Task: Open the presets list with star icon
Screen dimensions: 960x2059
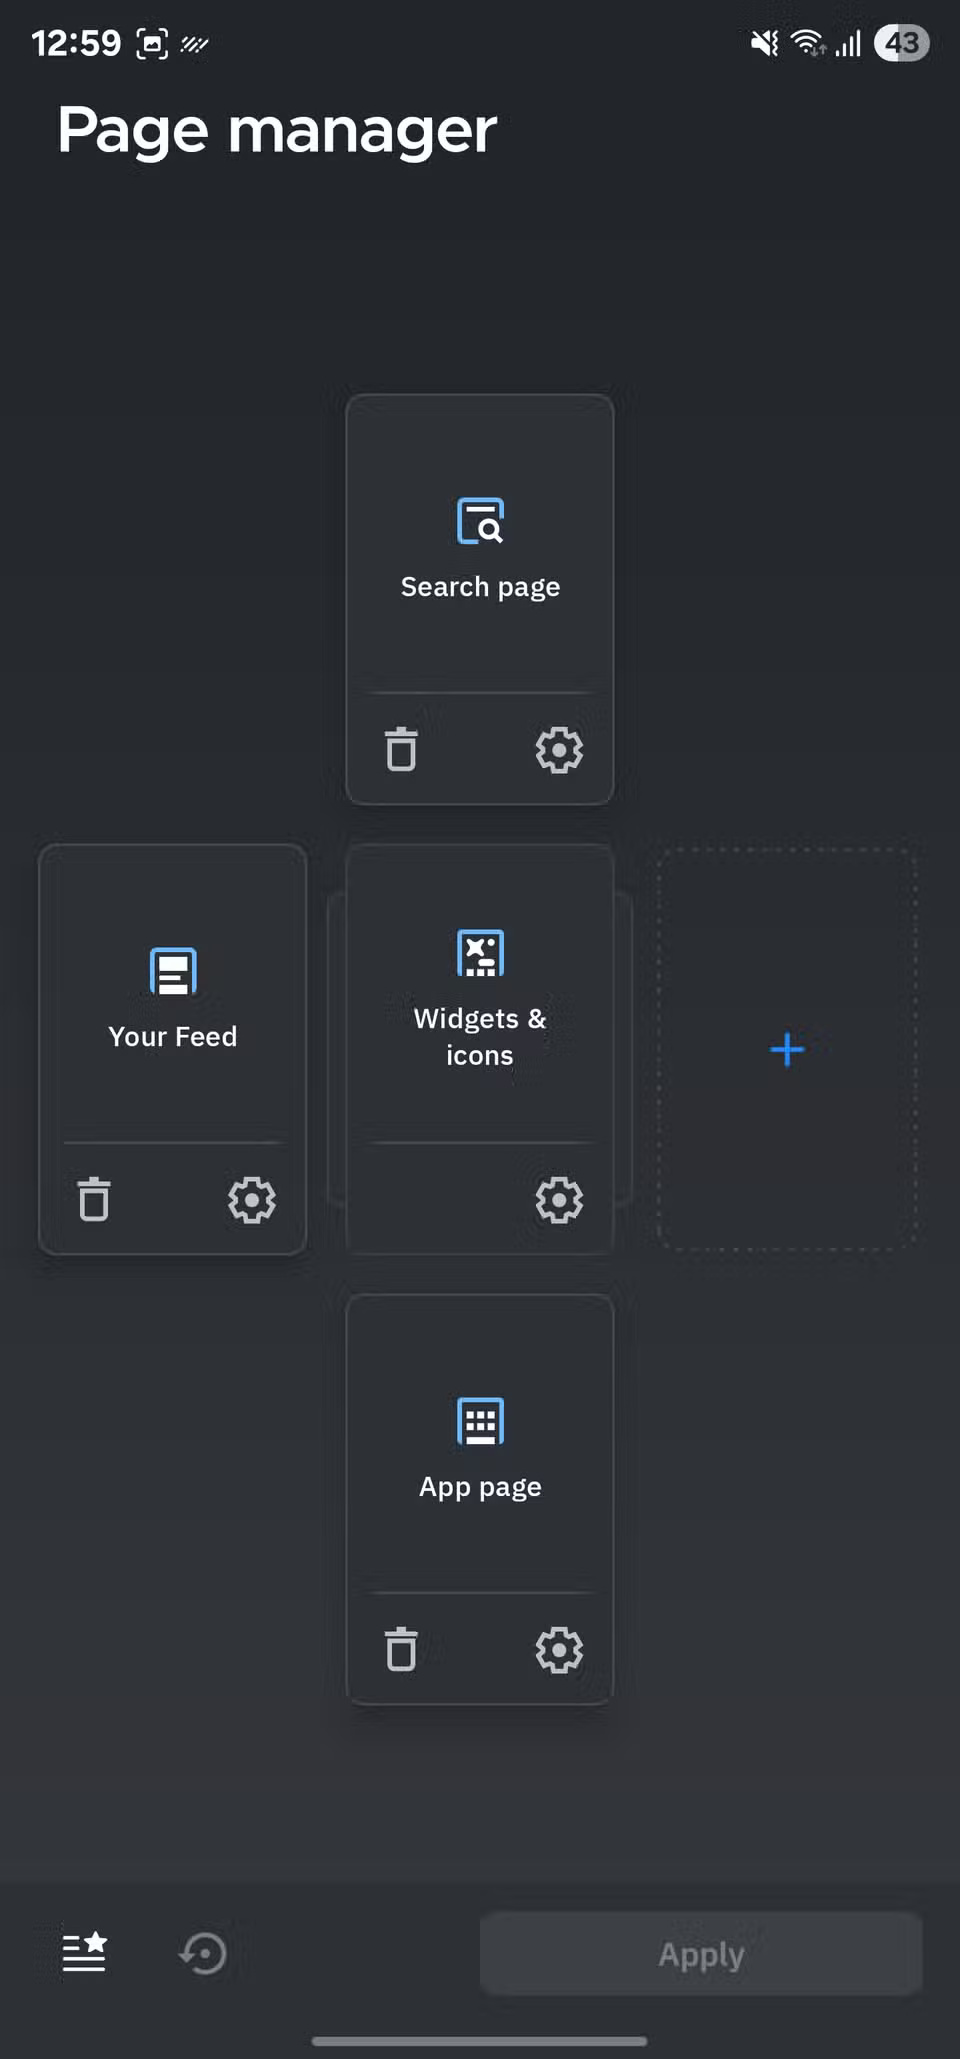Action: pyautogui.click(x=84, y=1952)
